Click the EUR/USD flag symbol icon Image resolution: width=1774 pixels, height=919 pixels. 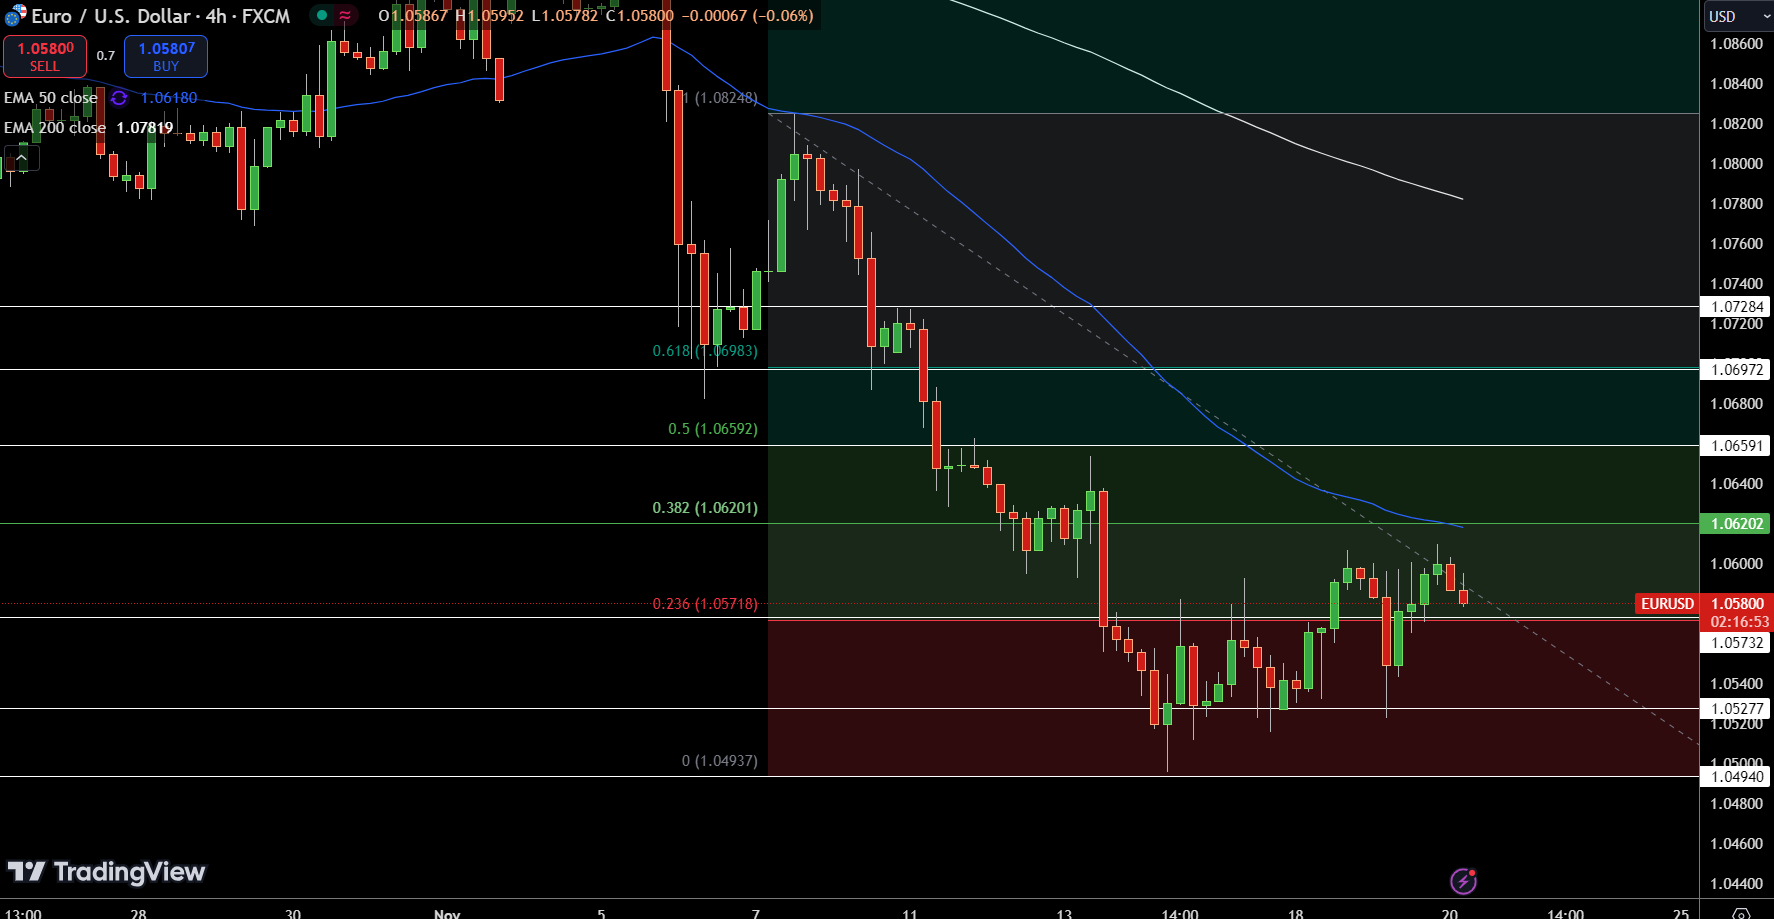tap(15, 15)
